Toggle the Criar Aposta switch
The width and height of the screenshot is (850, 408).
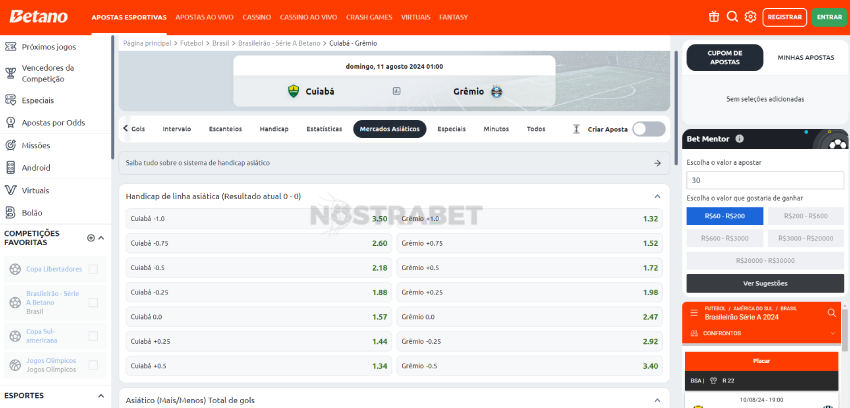pyautogui.click(x=648, y=129)
